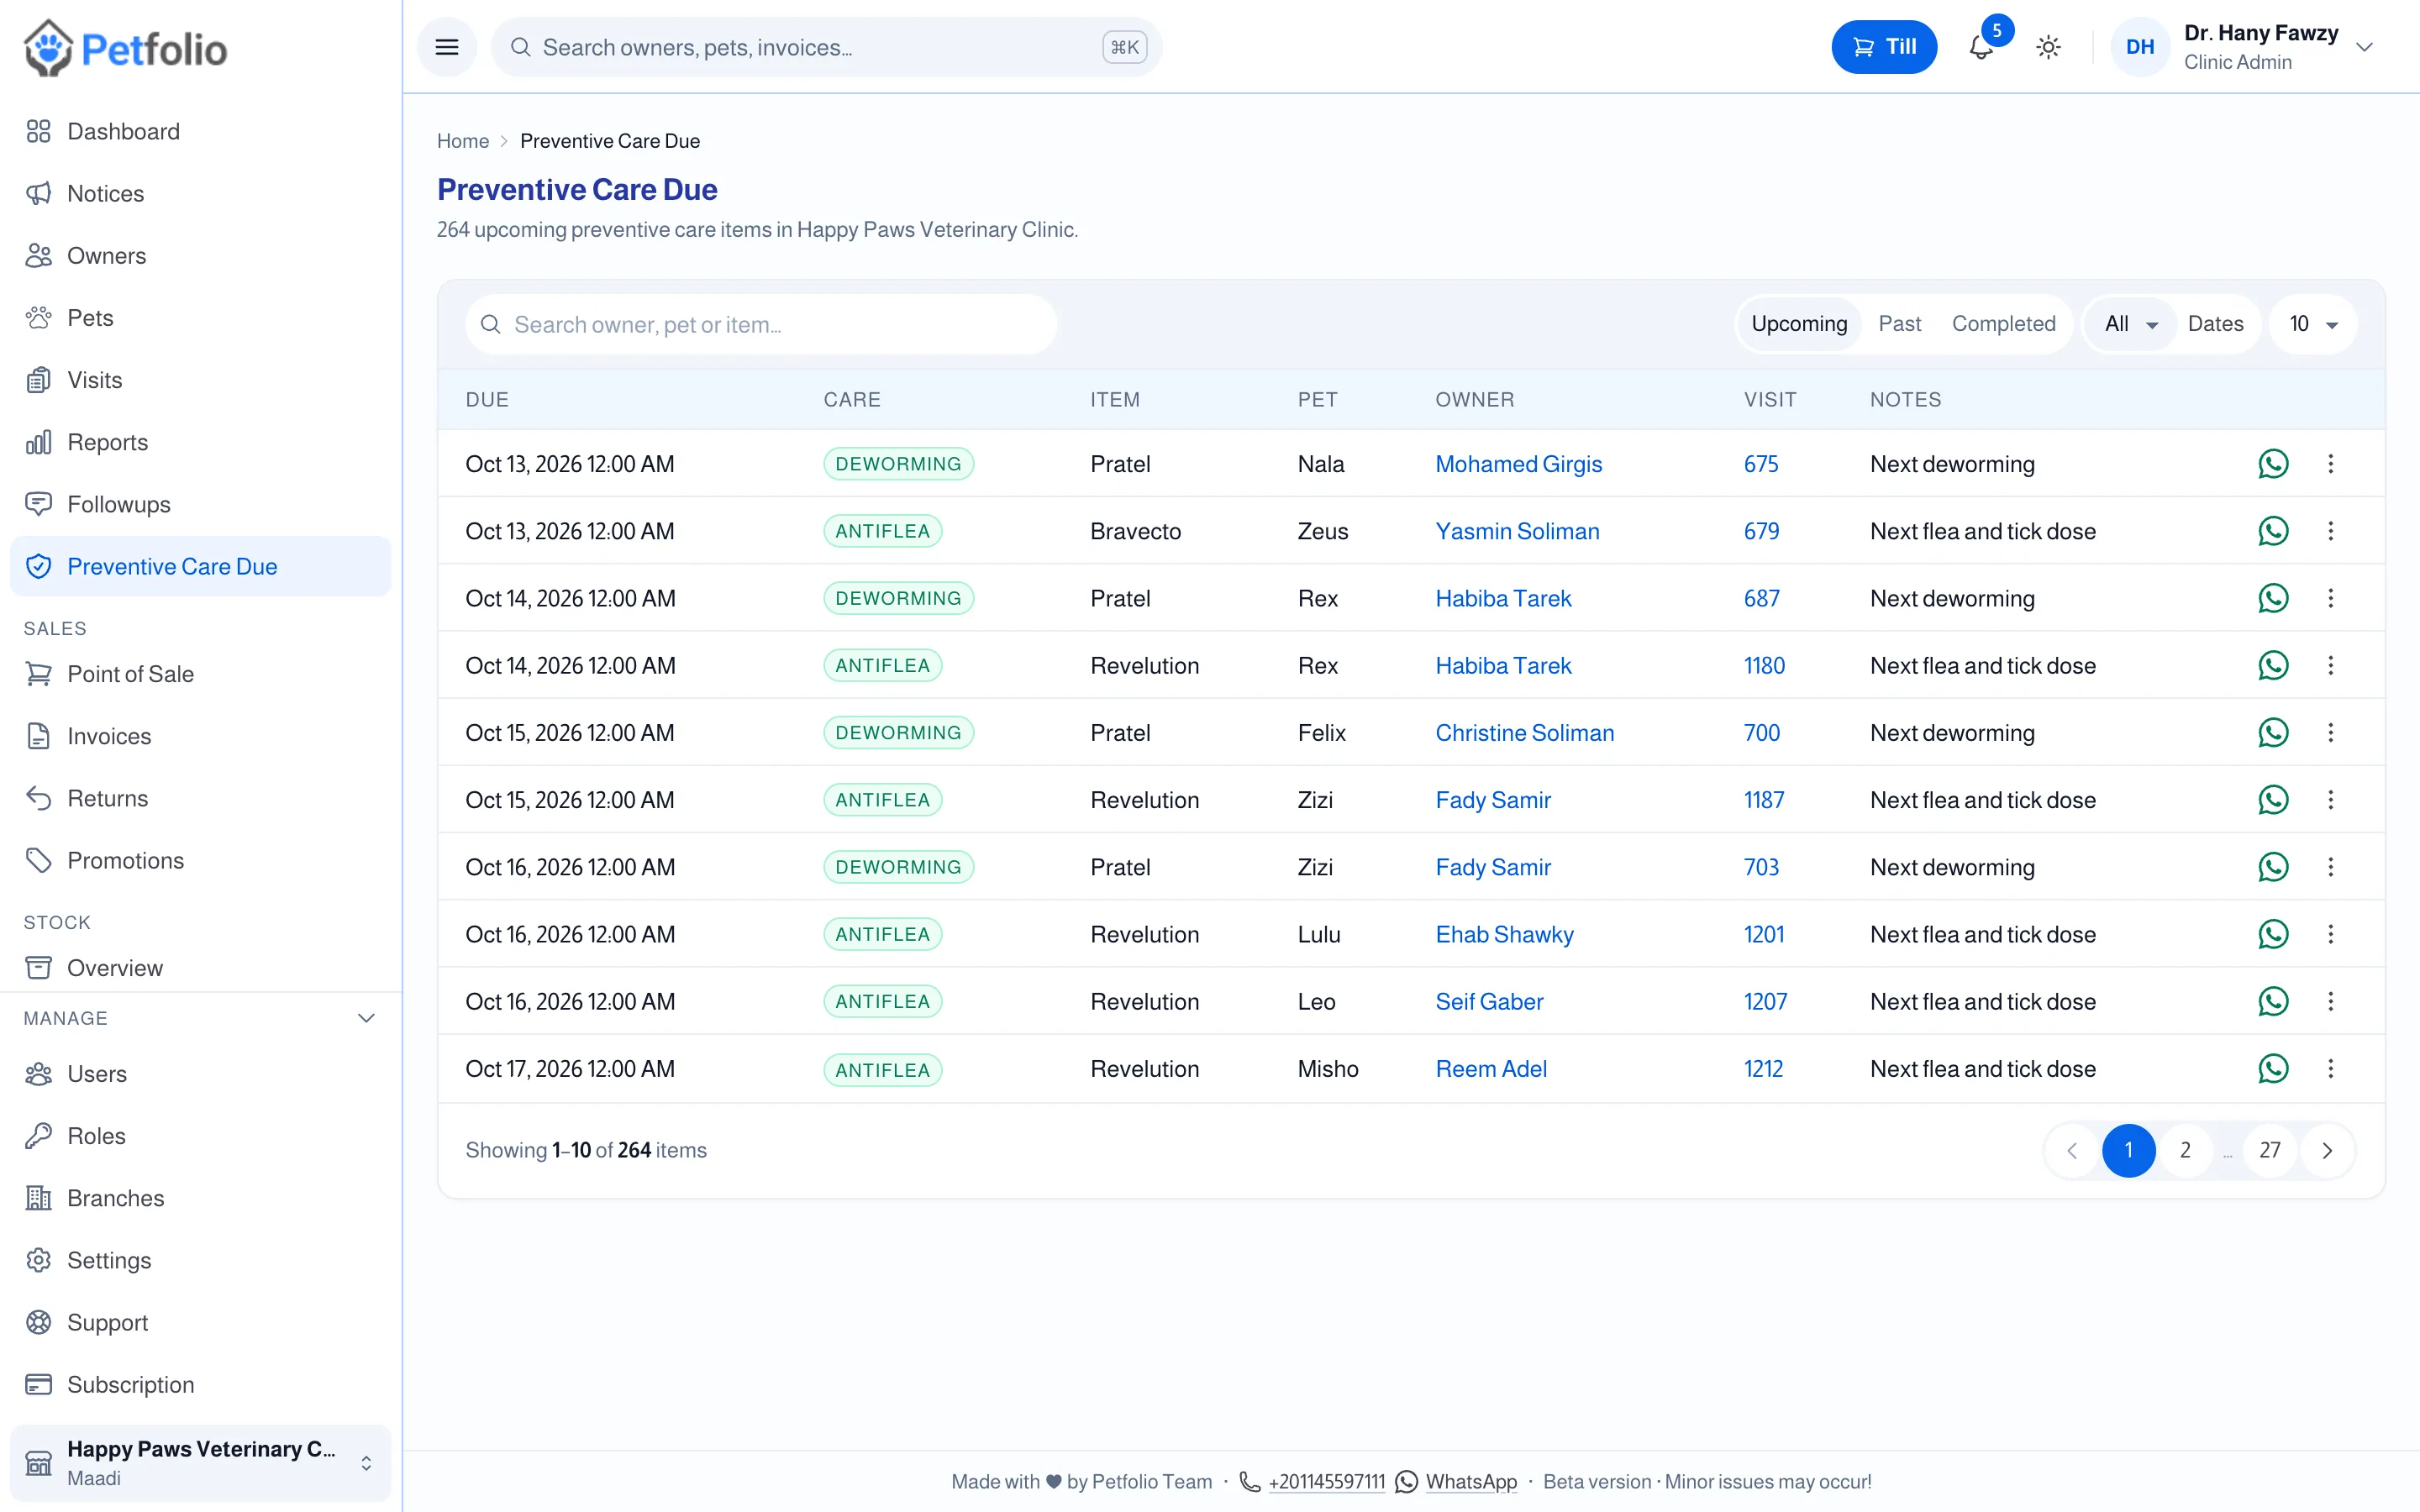The width and height of the screenshot is (2420, 1512).
Task: Open row actions menu for Misho
Action: point(2330,1069)
